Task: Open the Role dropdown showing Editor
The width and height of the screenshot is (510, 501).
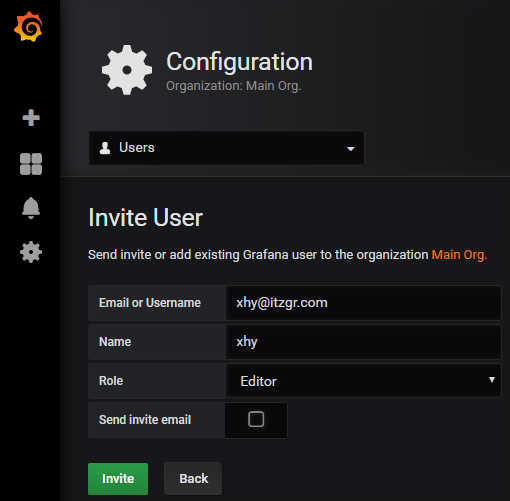Action: (x=363, y=381)
